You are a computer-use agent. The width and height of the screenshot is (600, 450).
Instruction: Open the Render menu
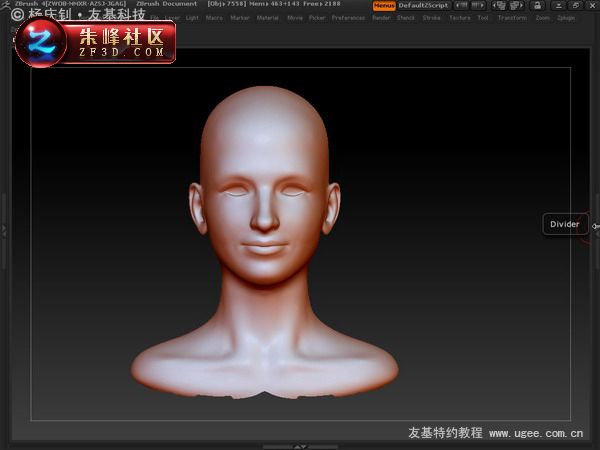(382, 18)
